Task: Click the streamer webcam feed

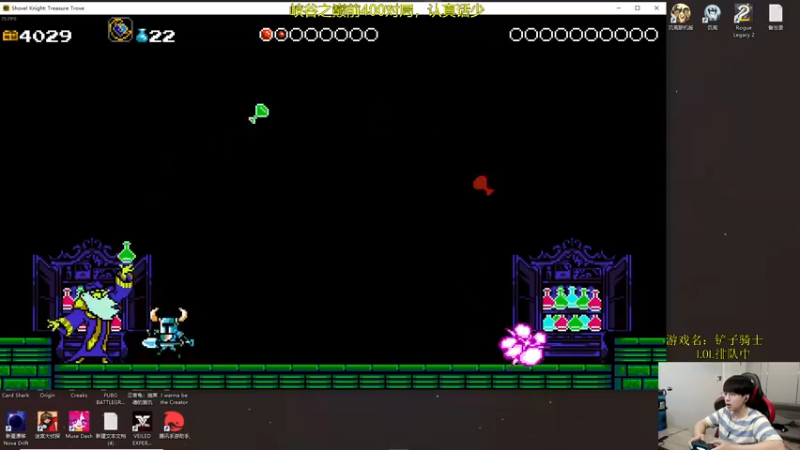Action: [x=729, y=406]
